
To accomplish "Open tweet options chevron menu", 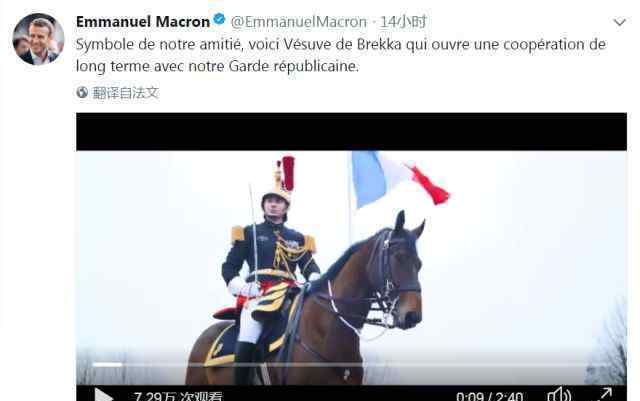I will point(620,22).
